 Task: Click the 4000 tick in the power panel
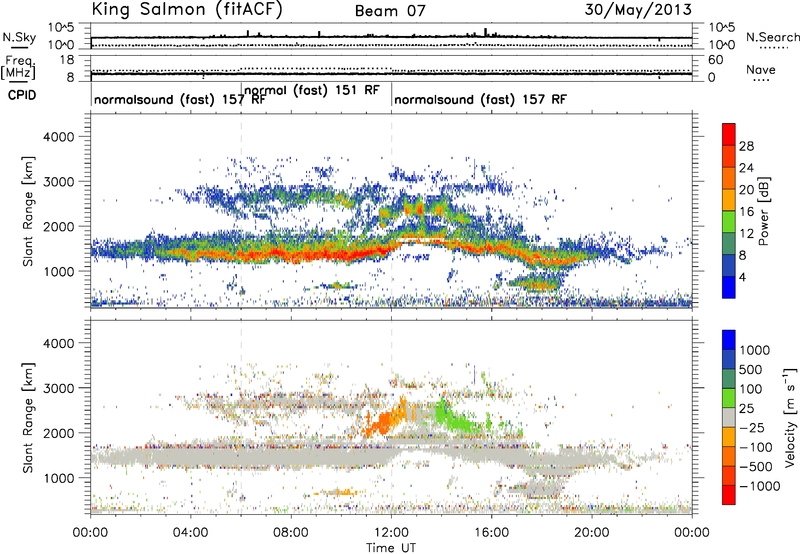click(x=58, y=137)
